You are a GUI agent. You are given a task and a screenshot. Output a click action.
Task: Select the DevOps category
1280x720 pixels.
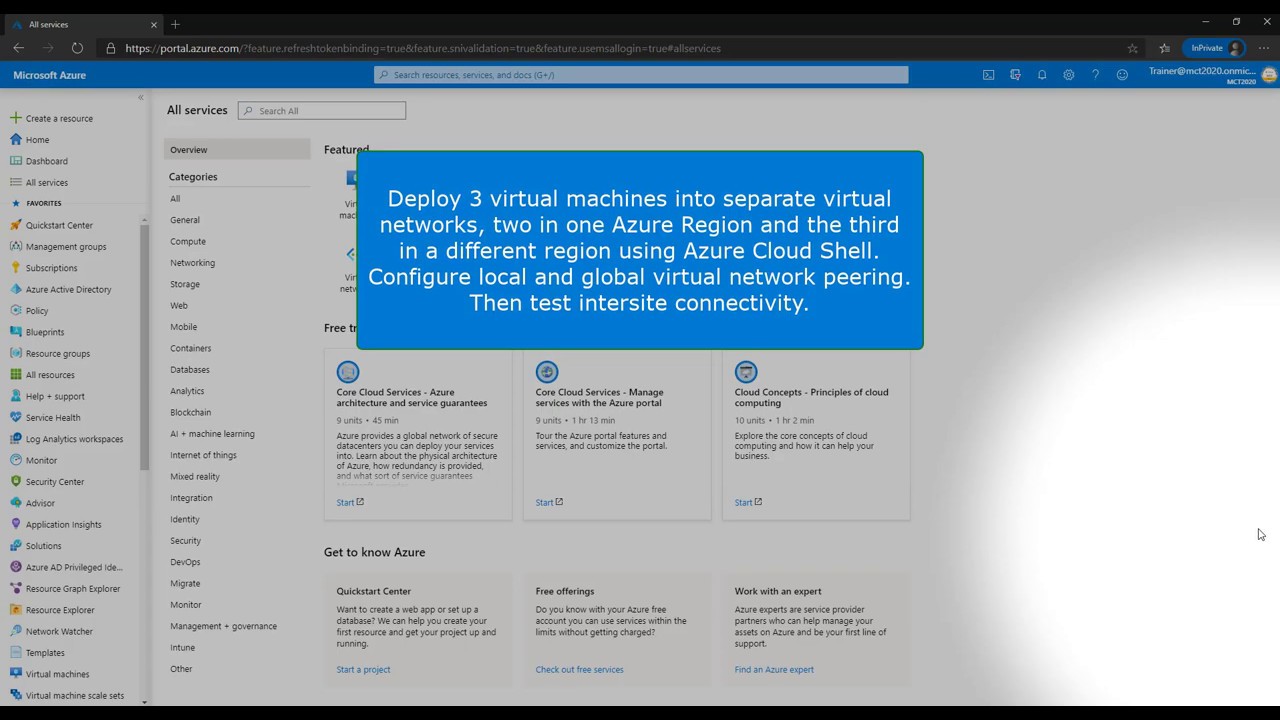pyautogui.click(x=185, y=562)
